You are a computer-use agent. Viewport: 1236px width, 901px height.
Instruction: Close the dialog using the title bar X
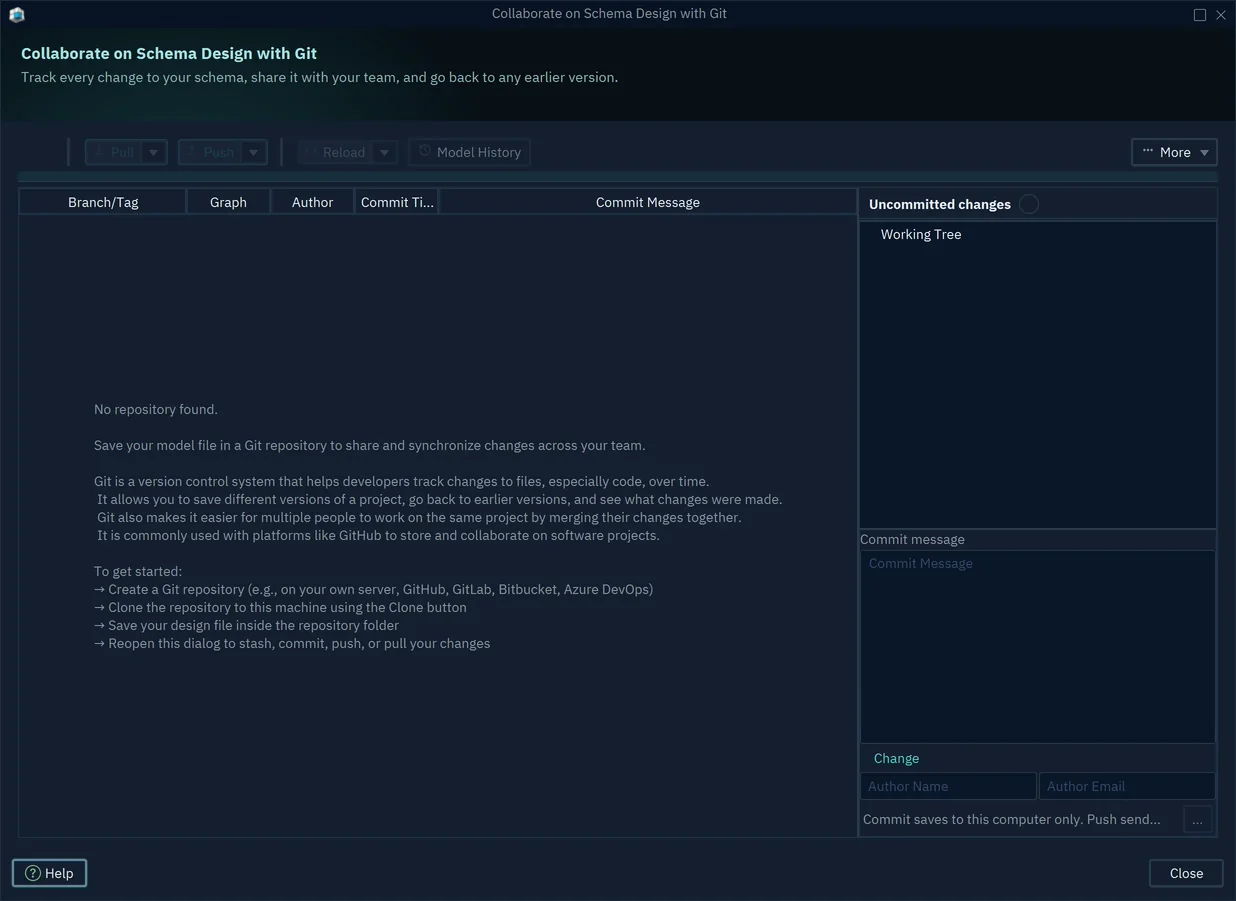click(x=1221, y=15)
